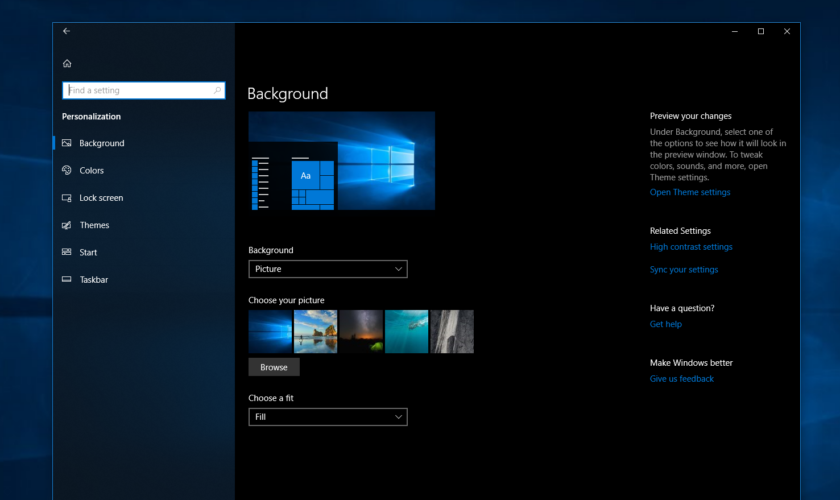Open Theme settings link

[689, 192]
